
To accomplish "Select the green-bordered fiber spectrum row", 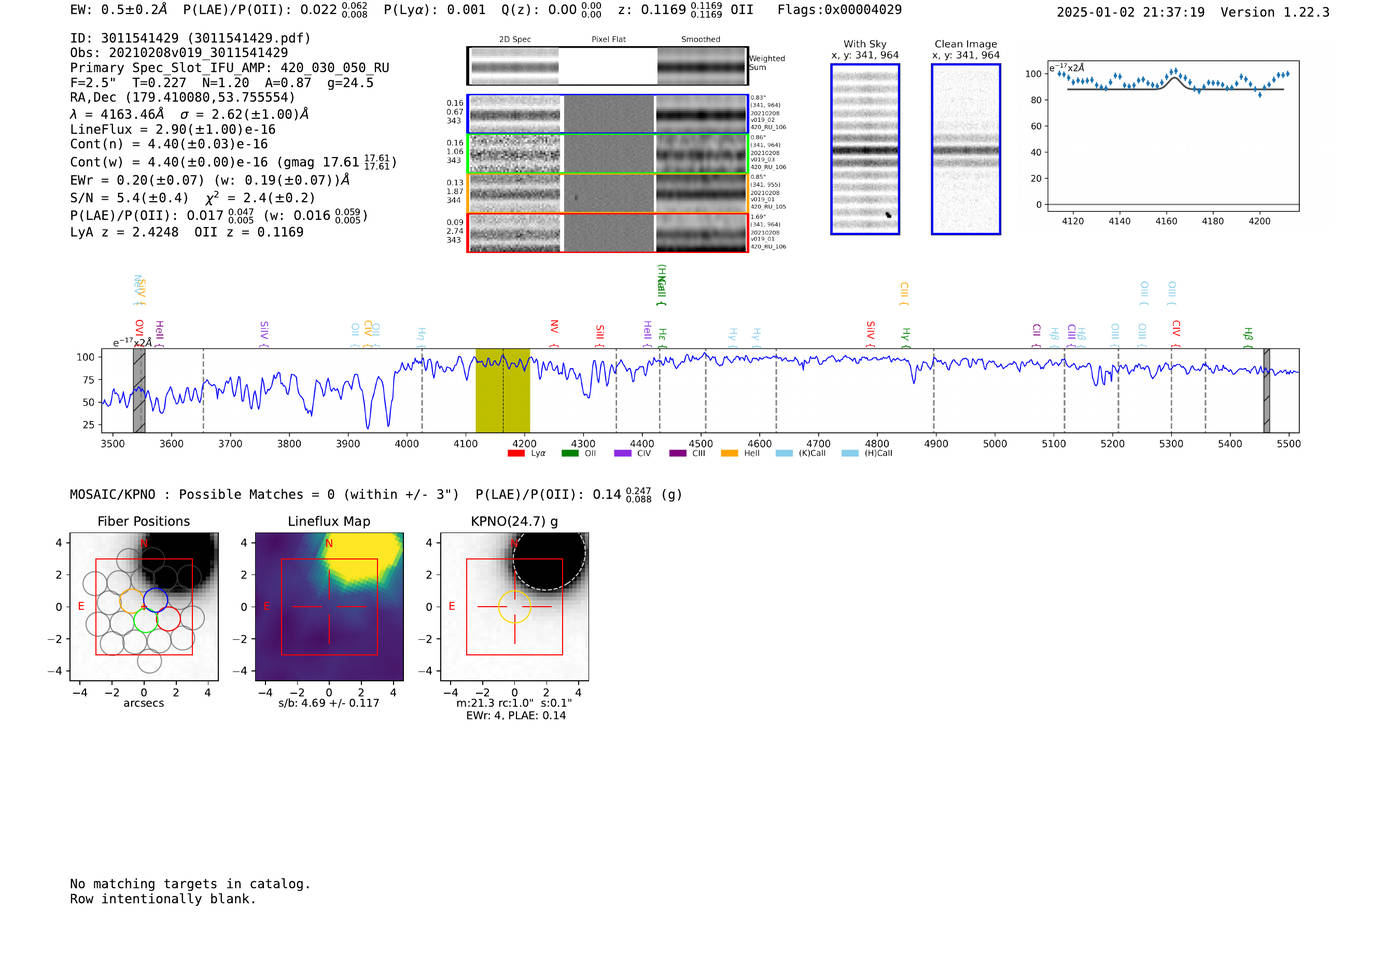I will point(607,154).
